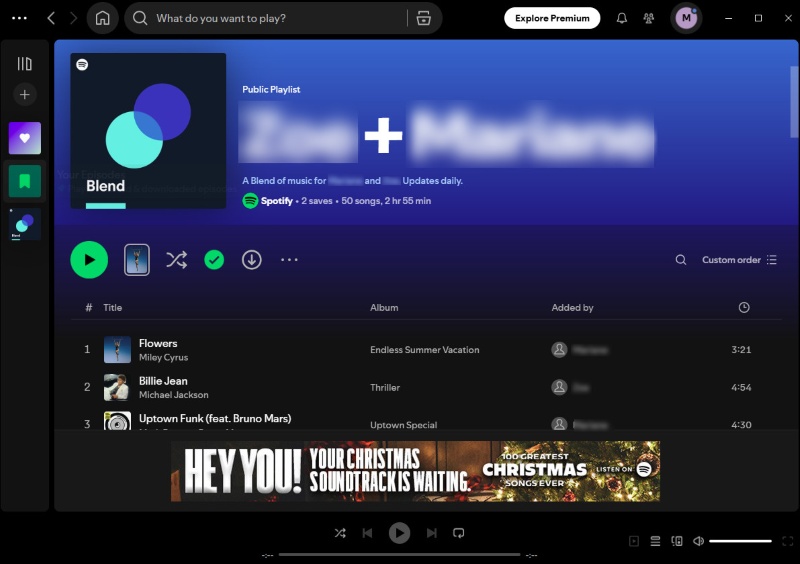Download the playlist
Viewport: 800px width, 564px height.
[252, 260]
